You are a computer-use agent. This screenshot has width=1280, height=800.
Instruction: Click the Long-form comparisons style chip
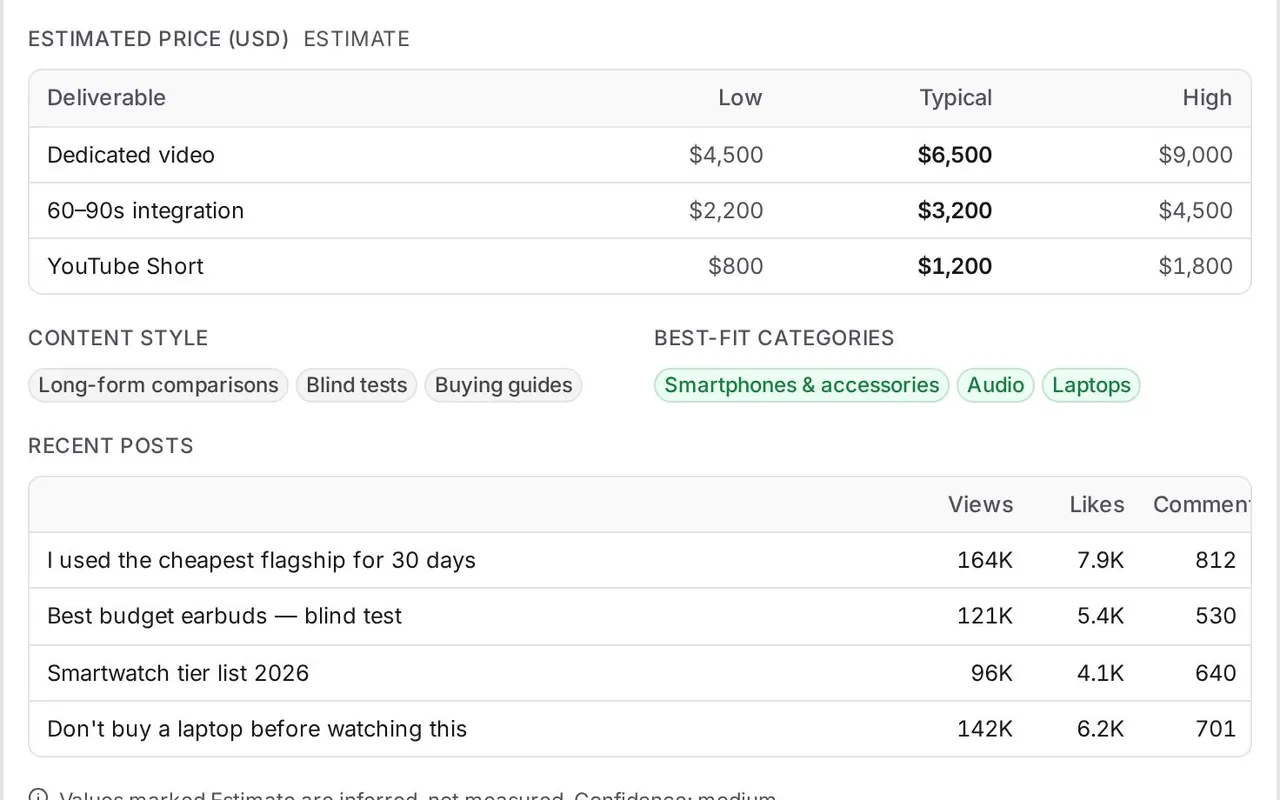tap(158, 385)
